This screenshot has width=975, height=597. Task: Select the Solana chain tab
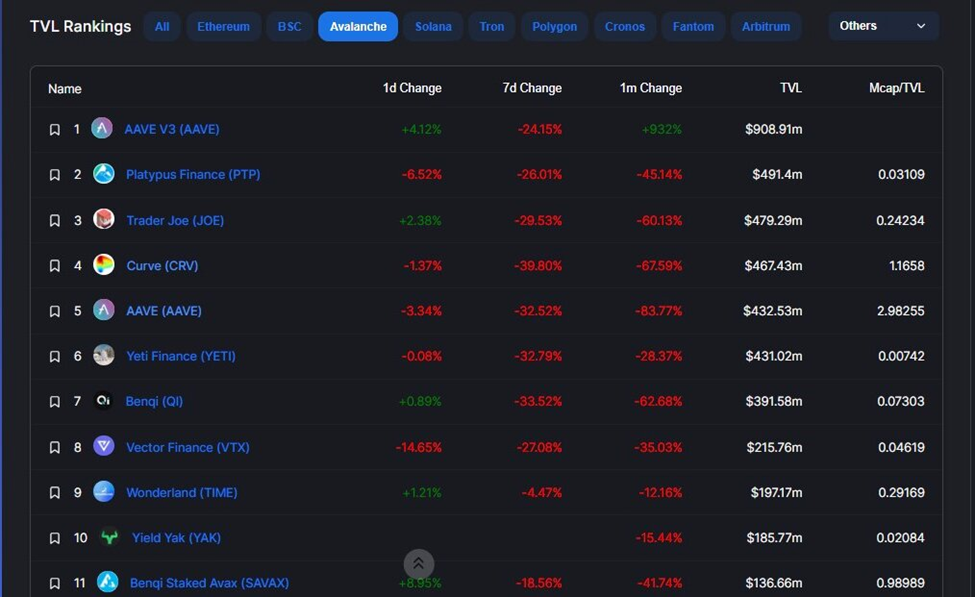(433, 27)
